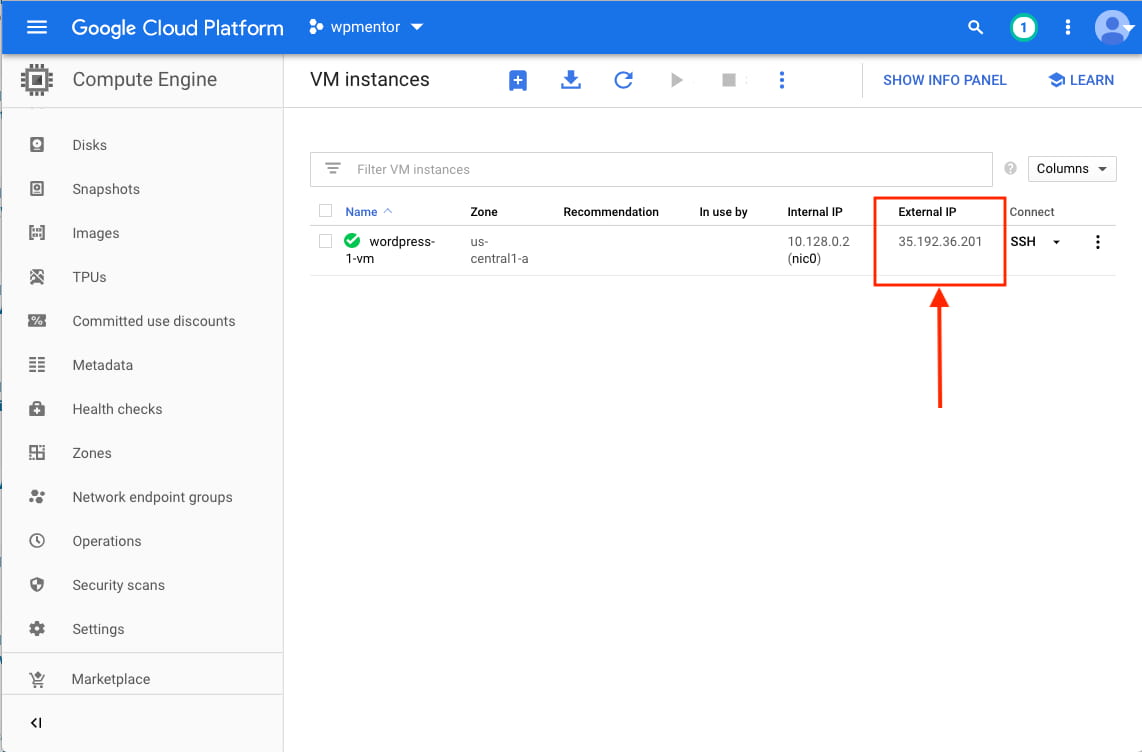Image resolution: width=1142 pixels, height=752 pixels.
Task: Click the Compute Engine chip icon
Action: pos(36,79)
